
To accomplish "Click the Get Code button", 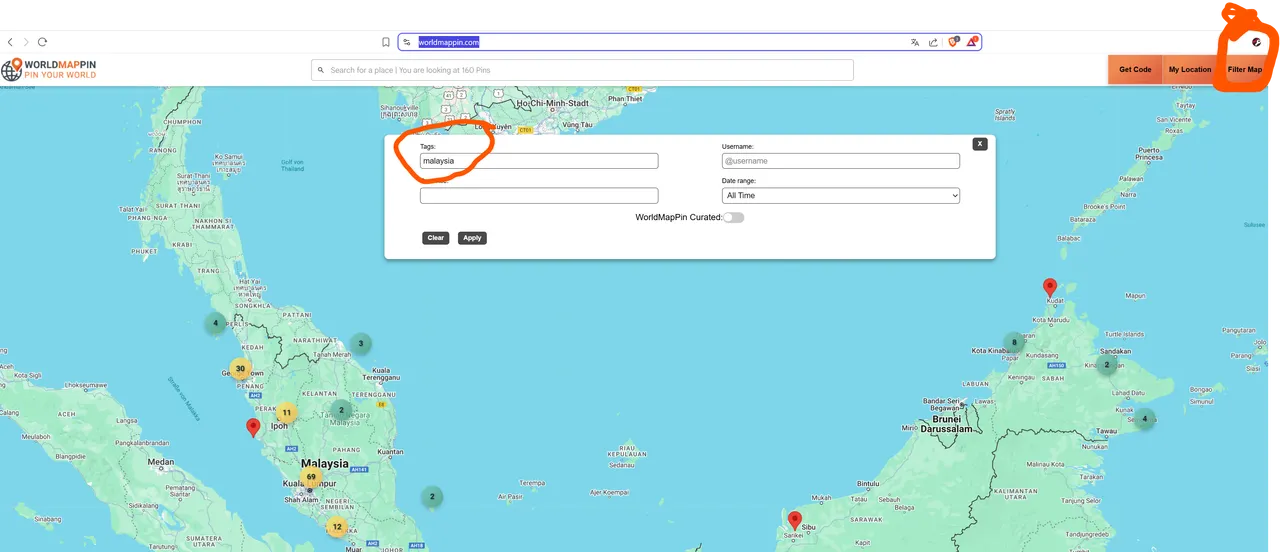I will [1135, 70].
